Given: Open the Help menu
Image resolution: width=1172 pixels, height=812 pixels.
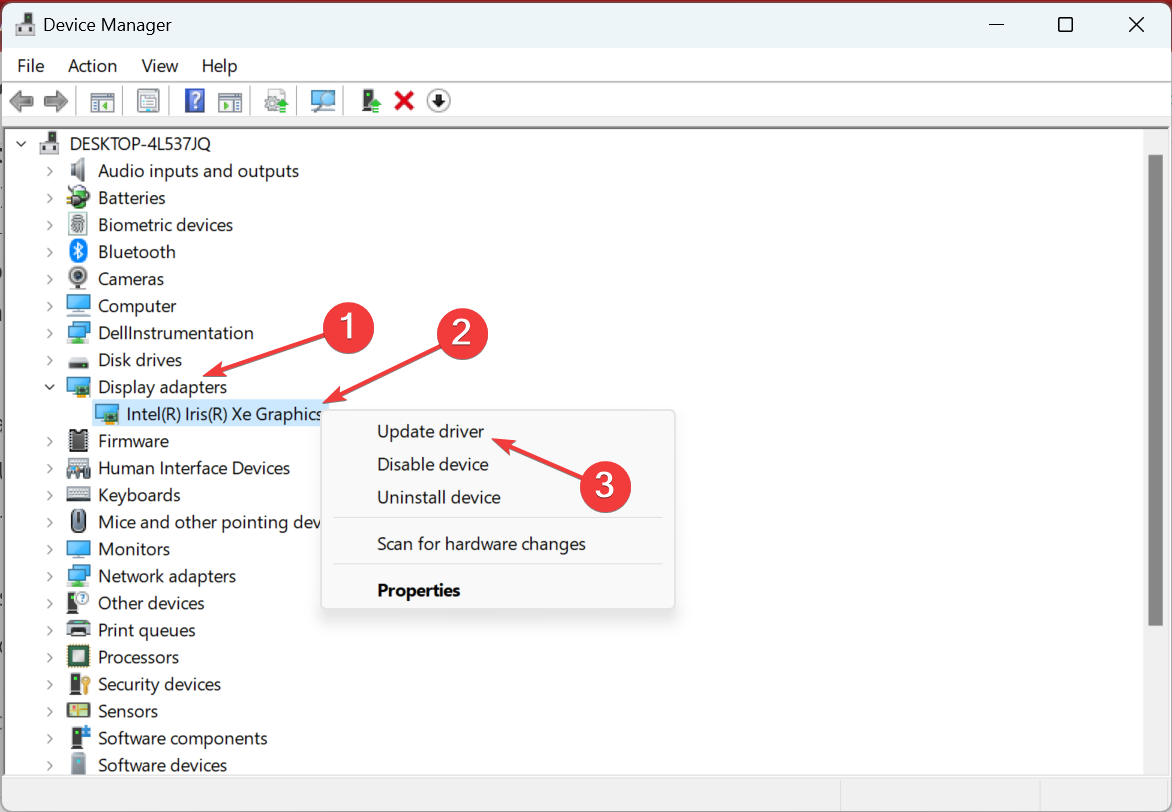Looking at the screenshot, I should tap(219, 66).
